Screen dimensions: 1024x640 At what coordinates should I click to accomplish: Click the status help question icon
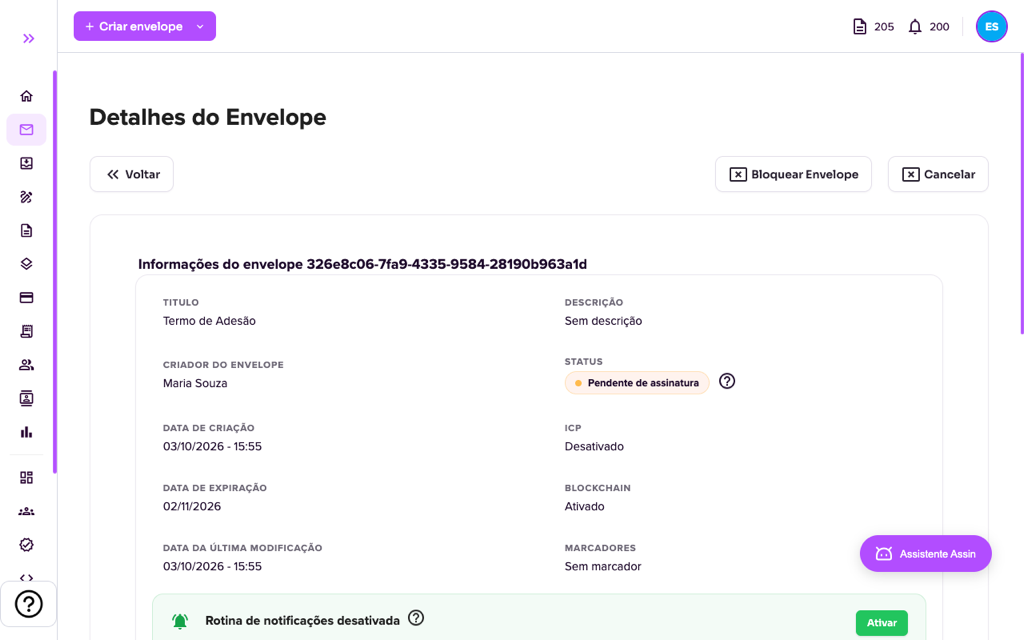(x=727, y=381)
